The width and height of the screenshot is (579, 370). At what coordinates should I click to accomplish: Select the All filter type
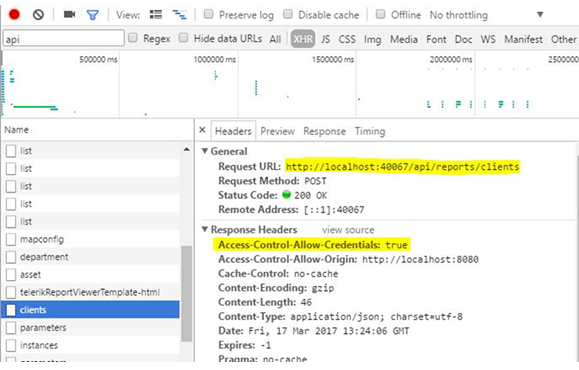275,39
